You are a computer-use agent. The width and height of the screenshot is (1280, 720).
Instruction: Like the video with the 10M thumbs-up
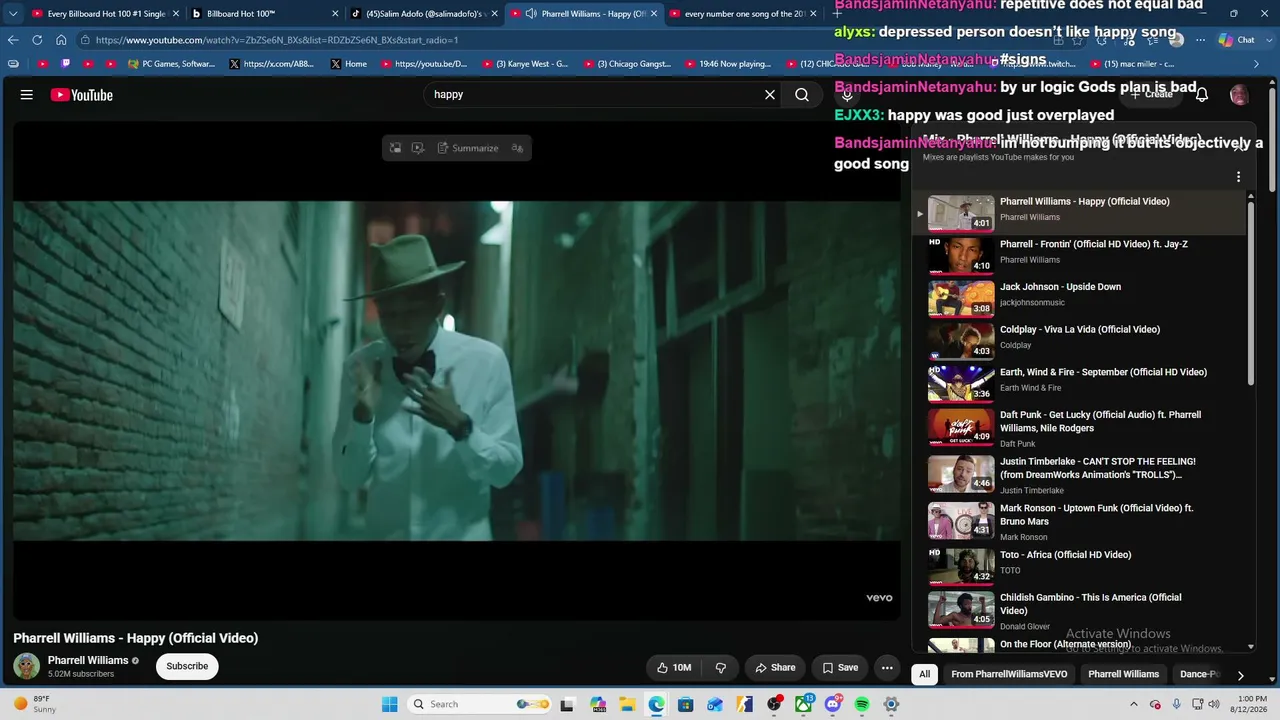[x=674, y=667]
